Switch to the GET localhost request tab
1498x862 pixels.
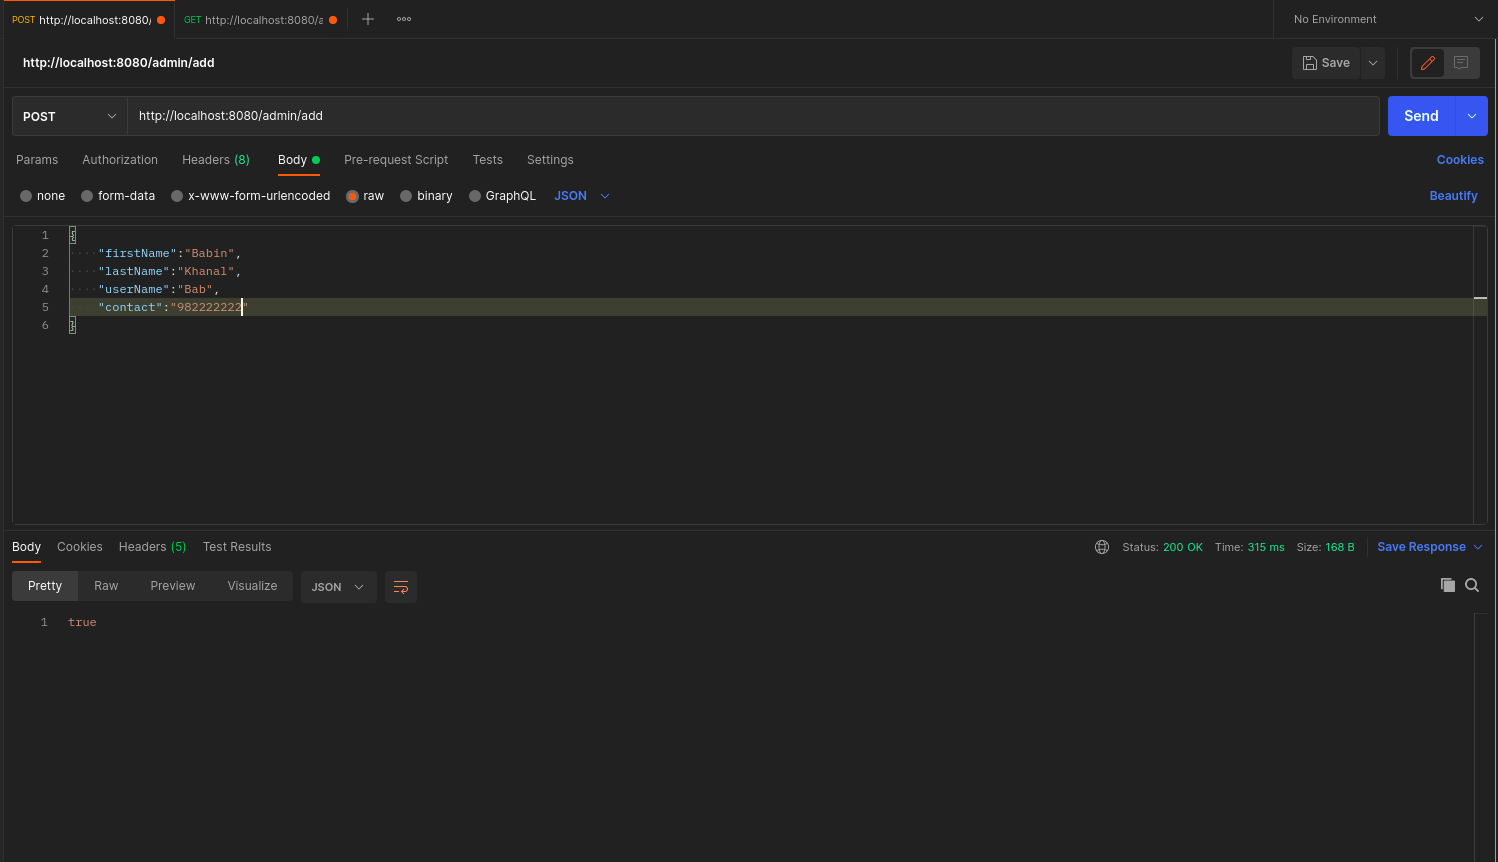pyautogui.click(x=260, y=20)
